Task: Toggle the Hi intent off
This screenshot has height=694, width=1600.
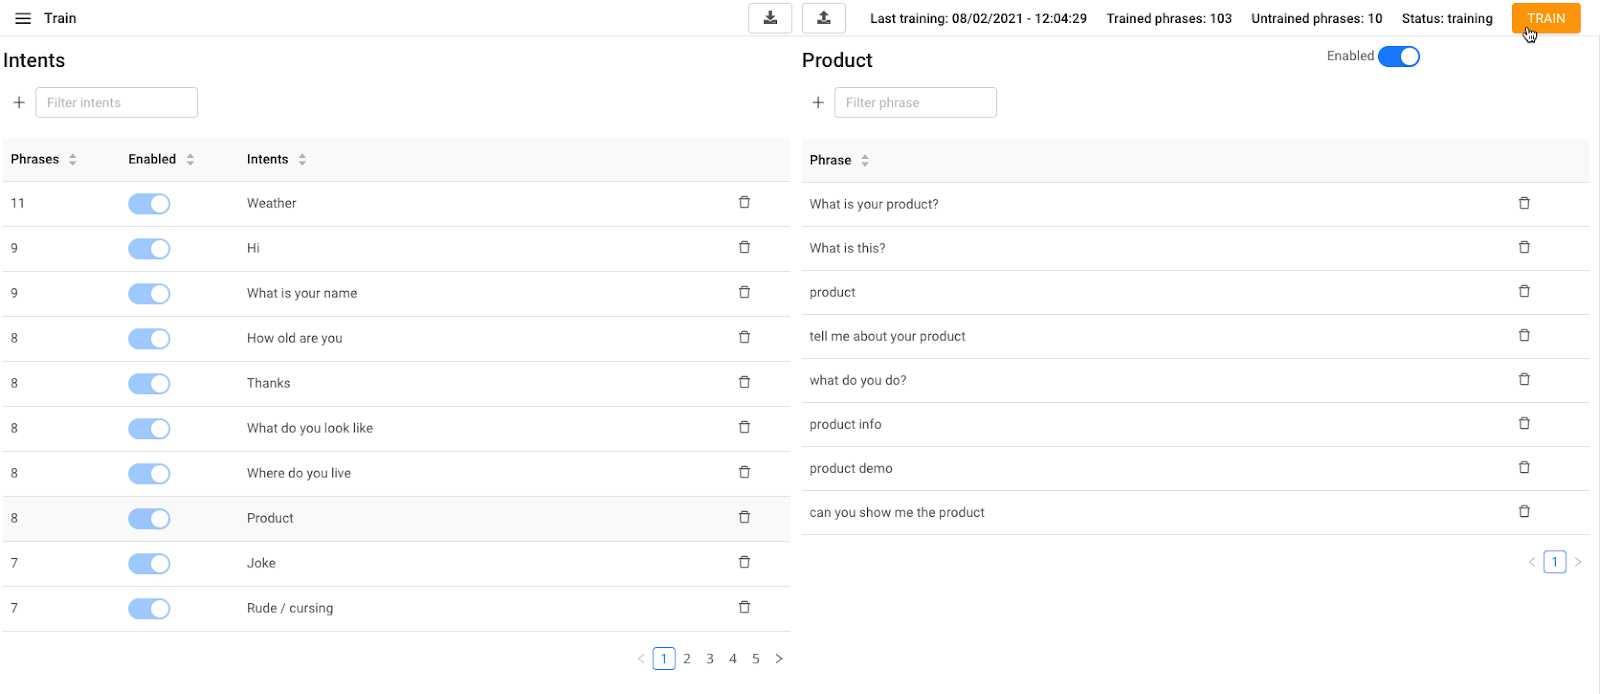Action: 149,248
